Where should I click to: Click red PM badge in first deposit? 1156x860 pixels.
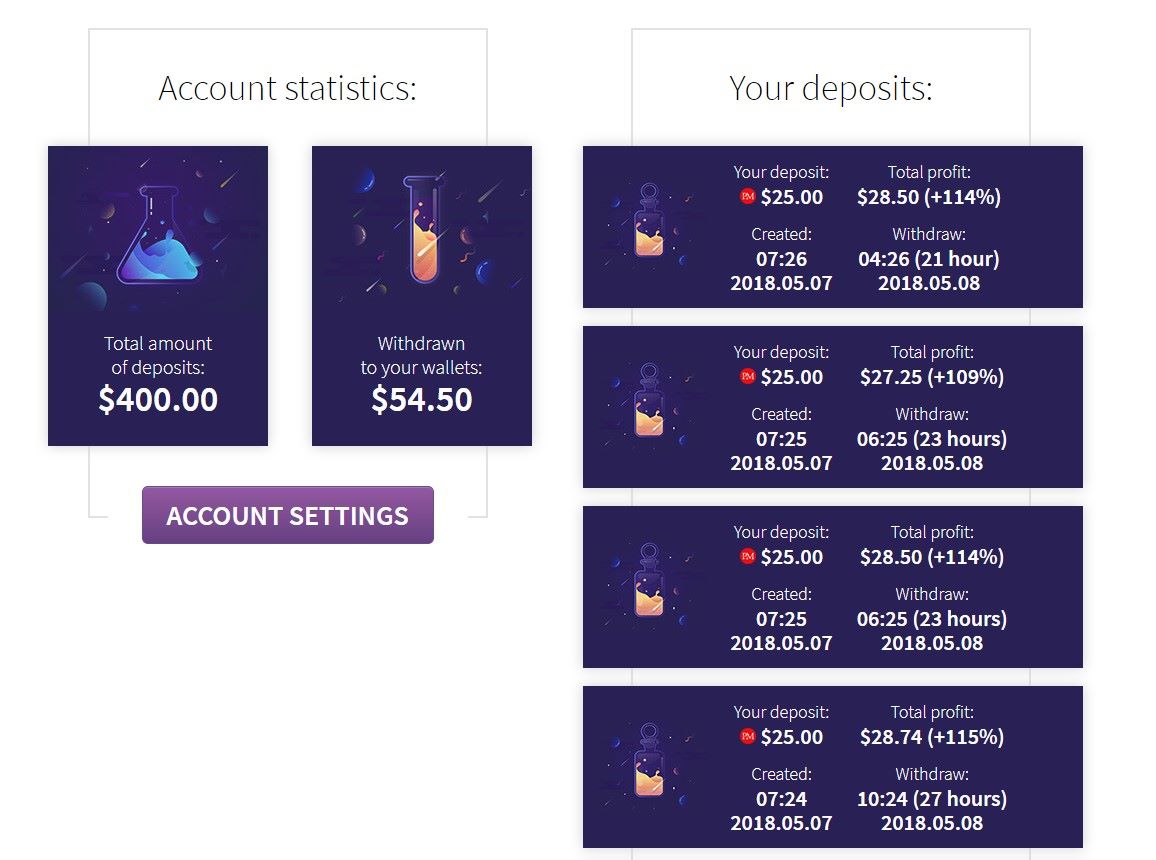point(748,196)
